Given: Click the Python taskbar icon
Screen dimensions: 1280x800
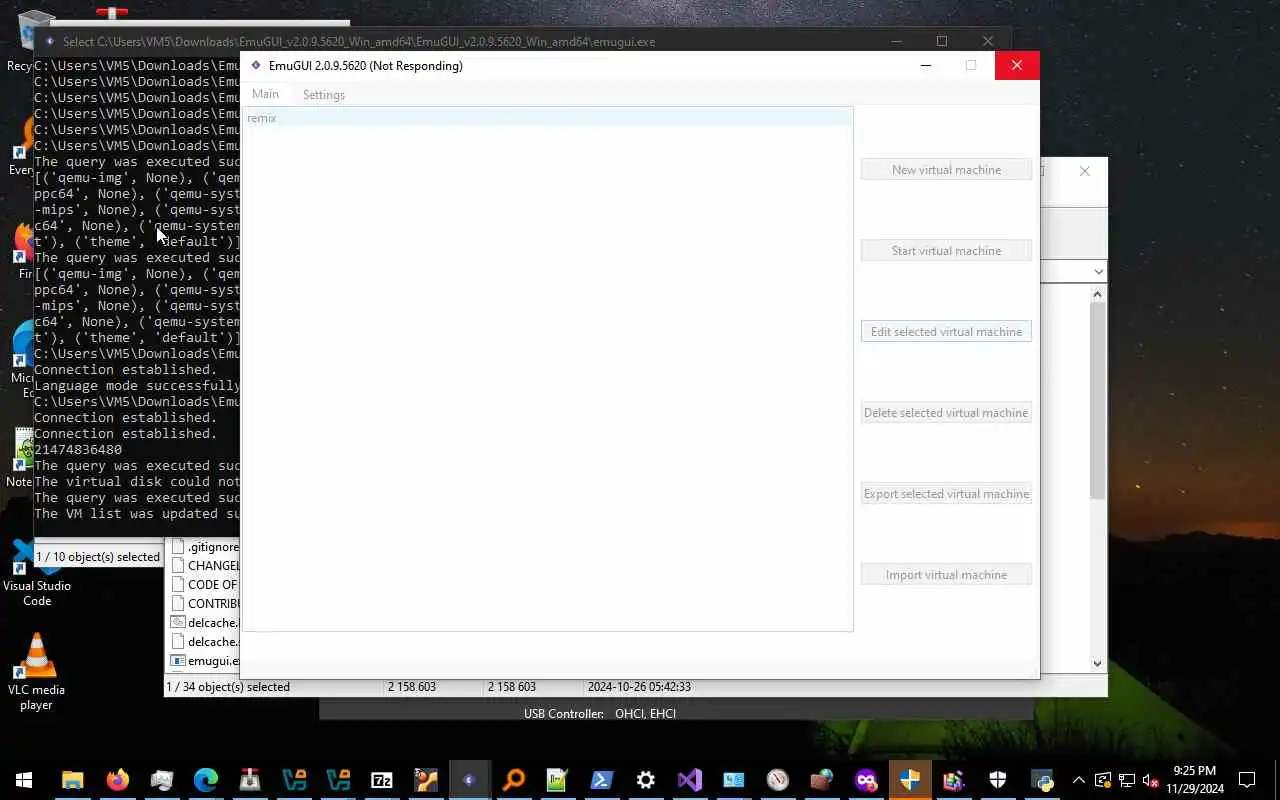Looking at the screenshot, I should [1042, 780].
